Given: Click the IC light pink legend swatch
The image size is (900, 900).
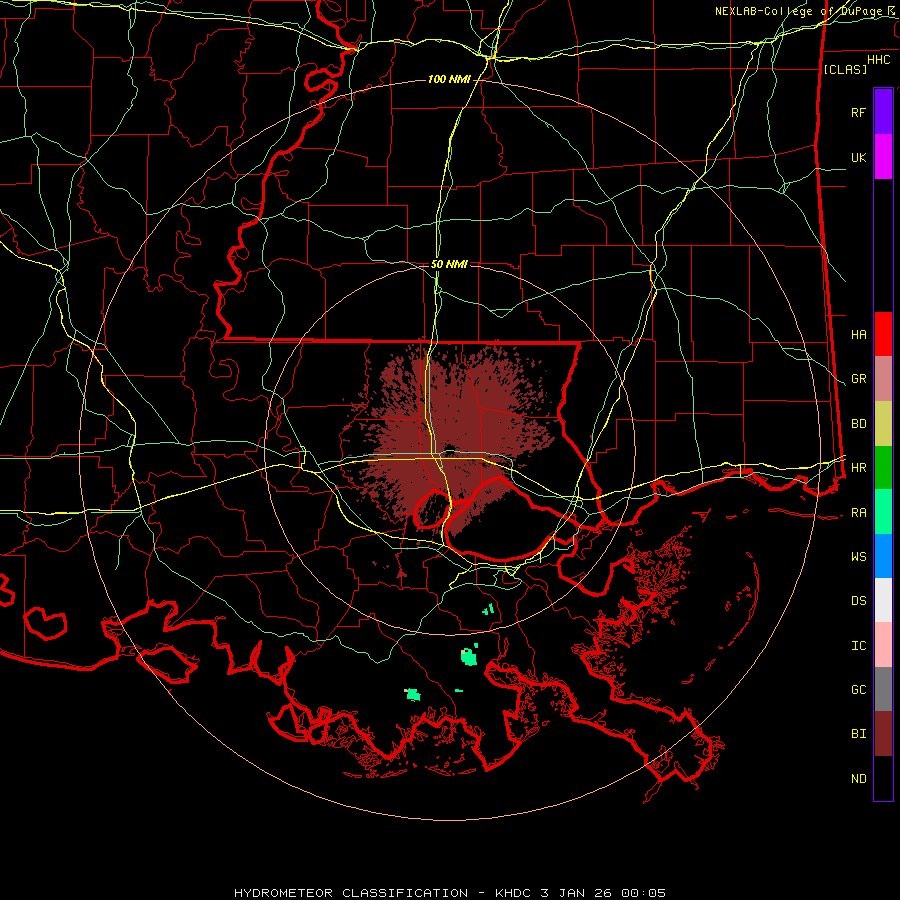Looking at the screenshot, I should pos(883,645).
